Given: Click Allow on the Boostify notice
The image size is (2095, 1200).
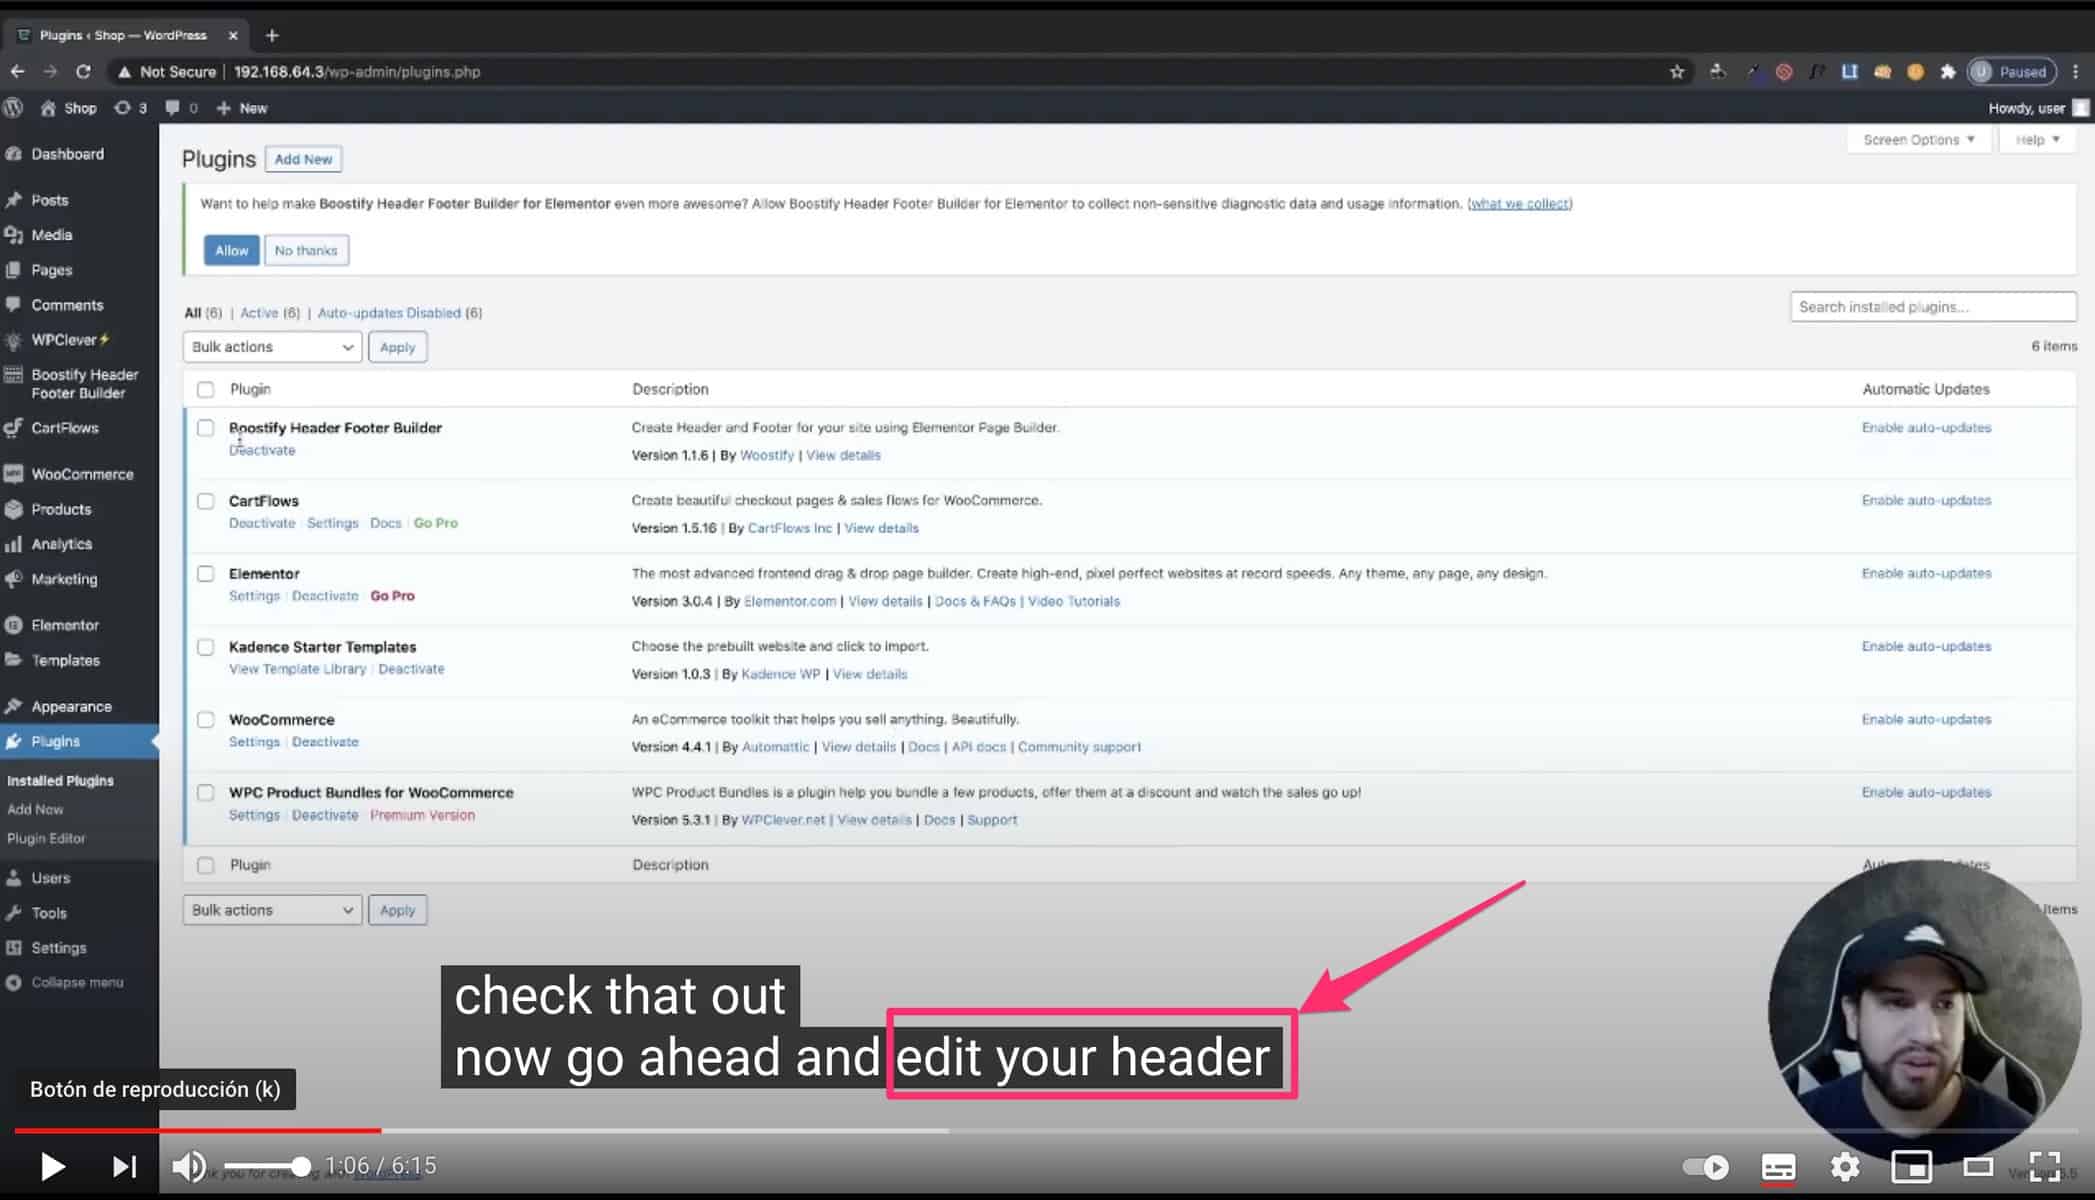Looking at the screenshot, I should [x=231, y=250].
